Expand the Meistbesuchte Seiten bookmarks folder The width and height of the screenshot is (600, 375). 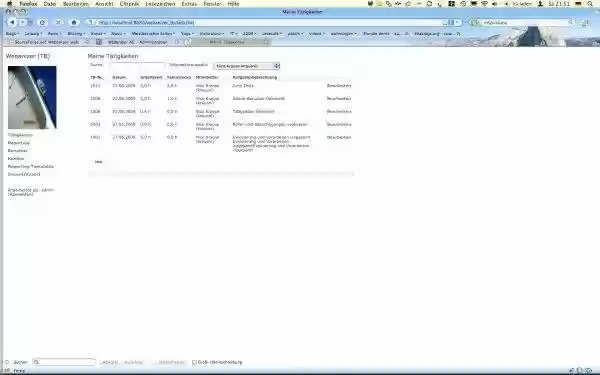(153, 34)
